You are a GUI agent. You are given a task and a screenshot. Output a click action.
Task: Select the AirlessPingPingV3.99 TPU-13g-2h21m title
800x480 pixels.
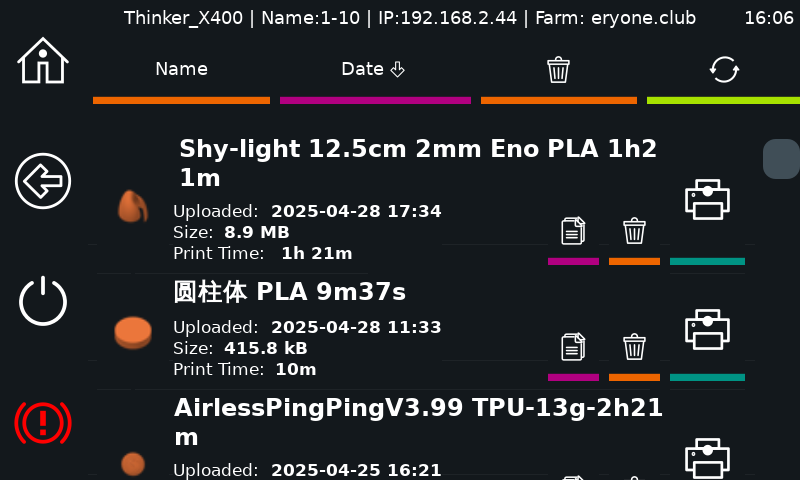(x=418, y=422)
